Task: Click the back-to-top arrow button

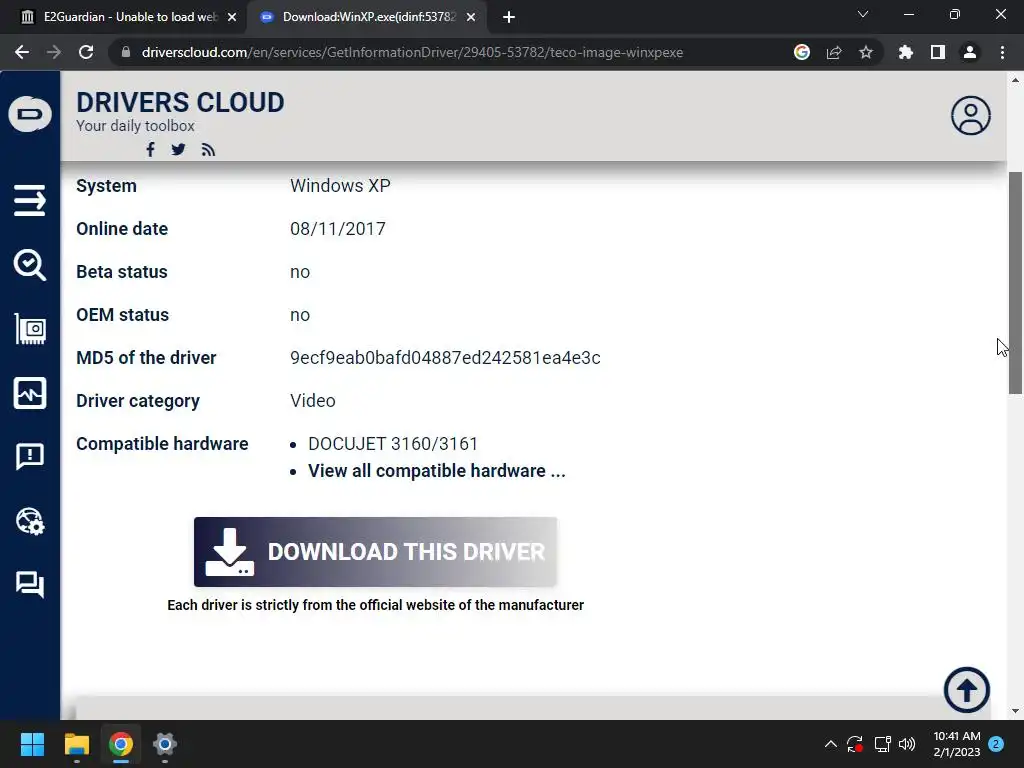Action: click(967, 690)
